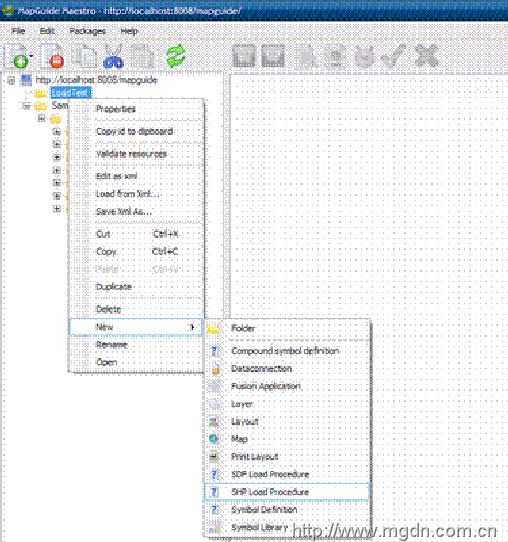508x542 pixels.
Task: Select the Sam folder tree item
Action: [59, 105]
